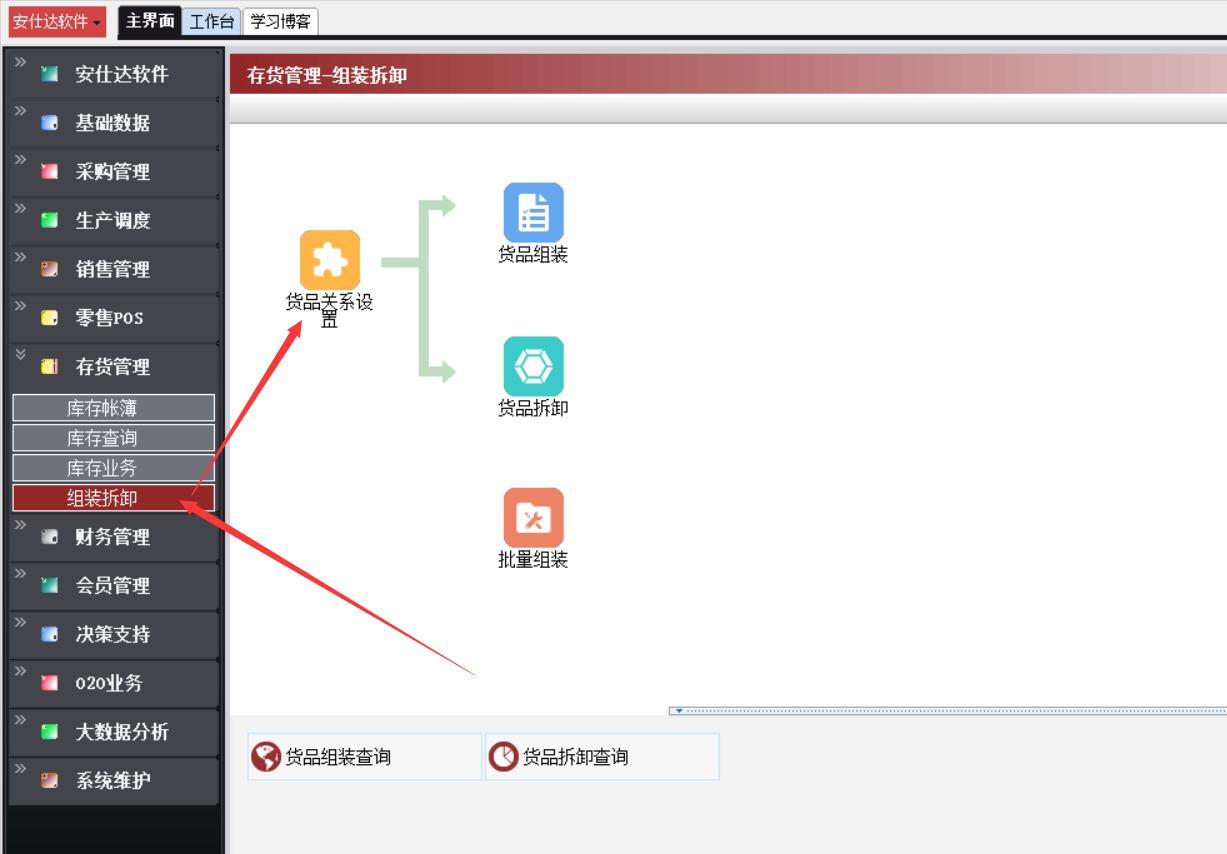The image size is (1227, 854).
Task: Switch to the 工作台 tab
Action: point(211,21)
